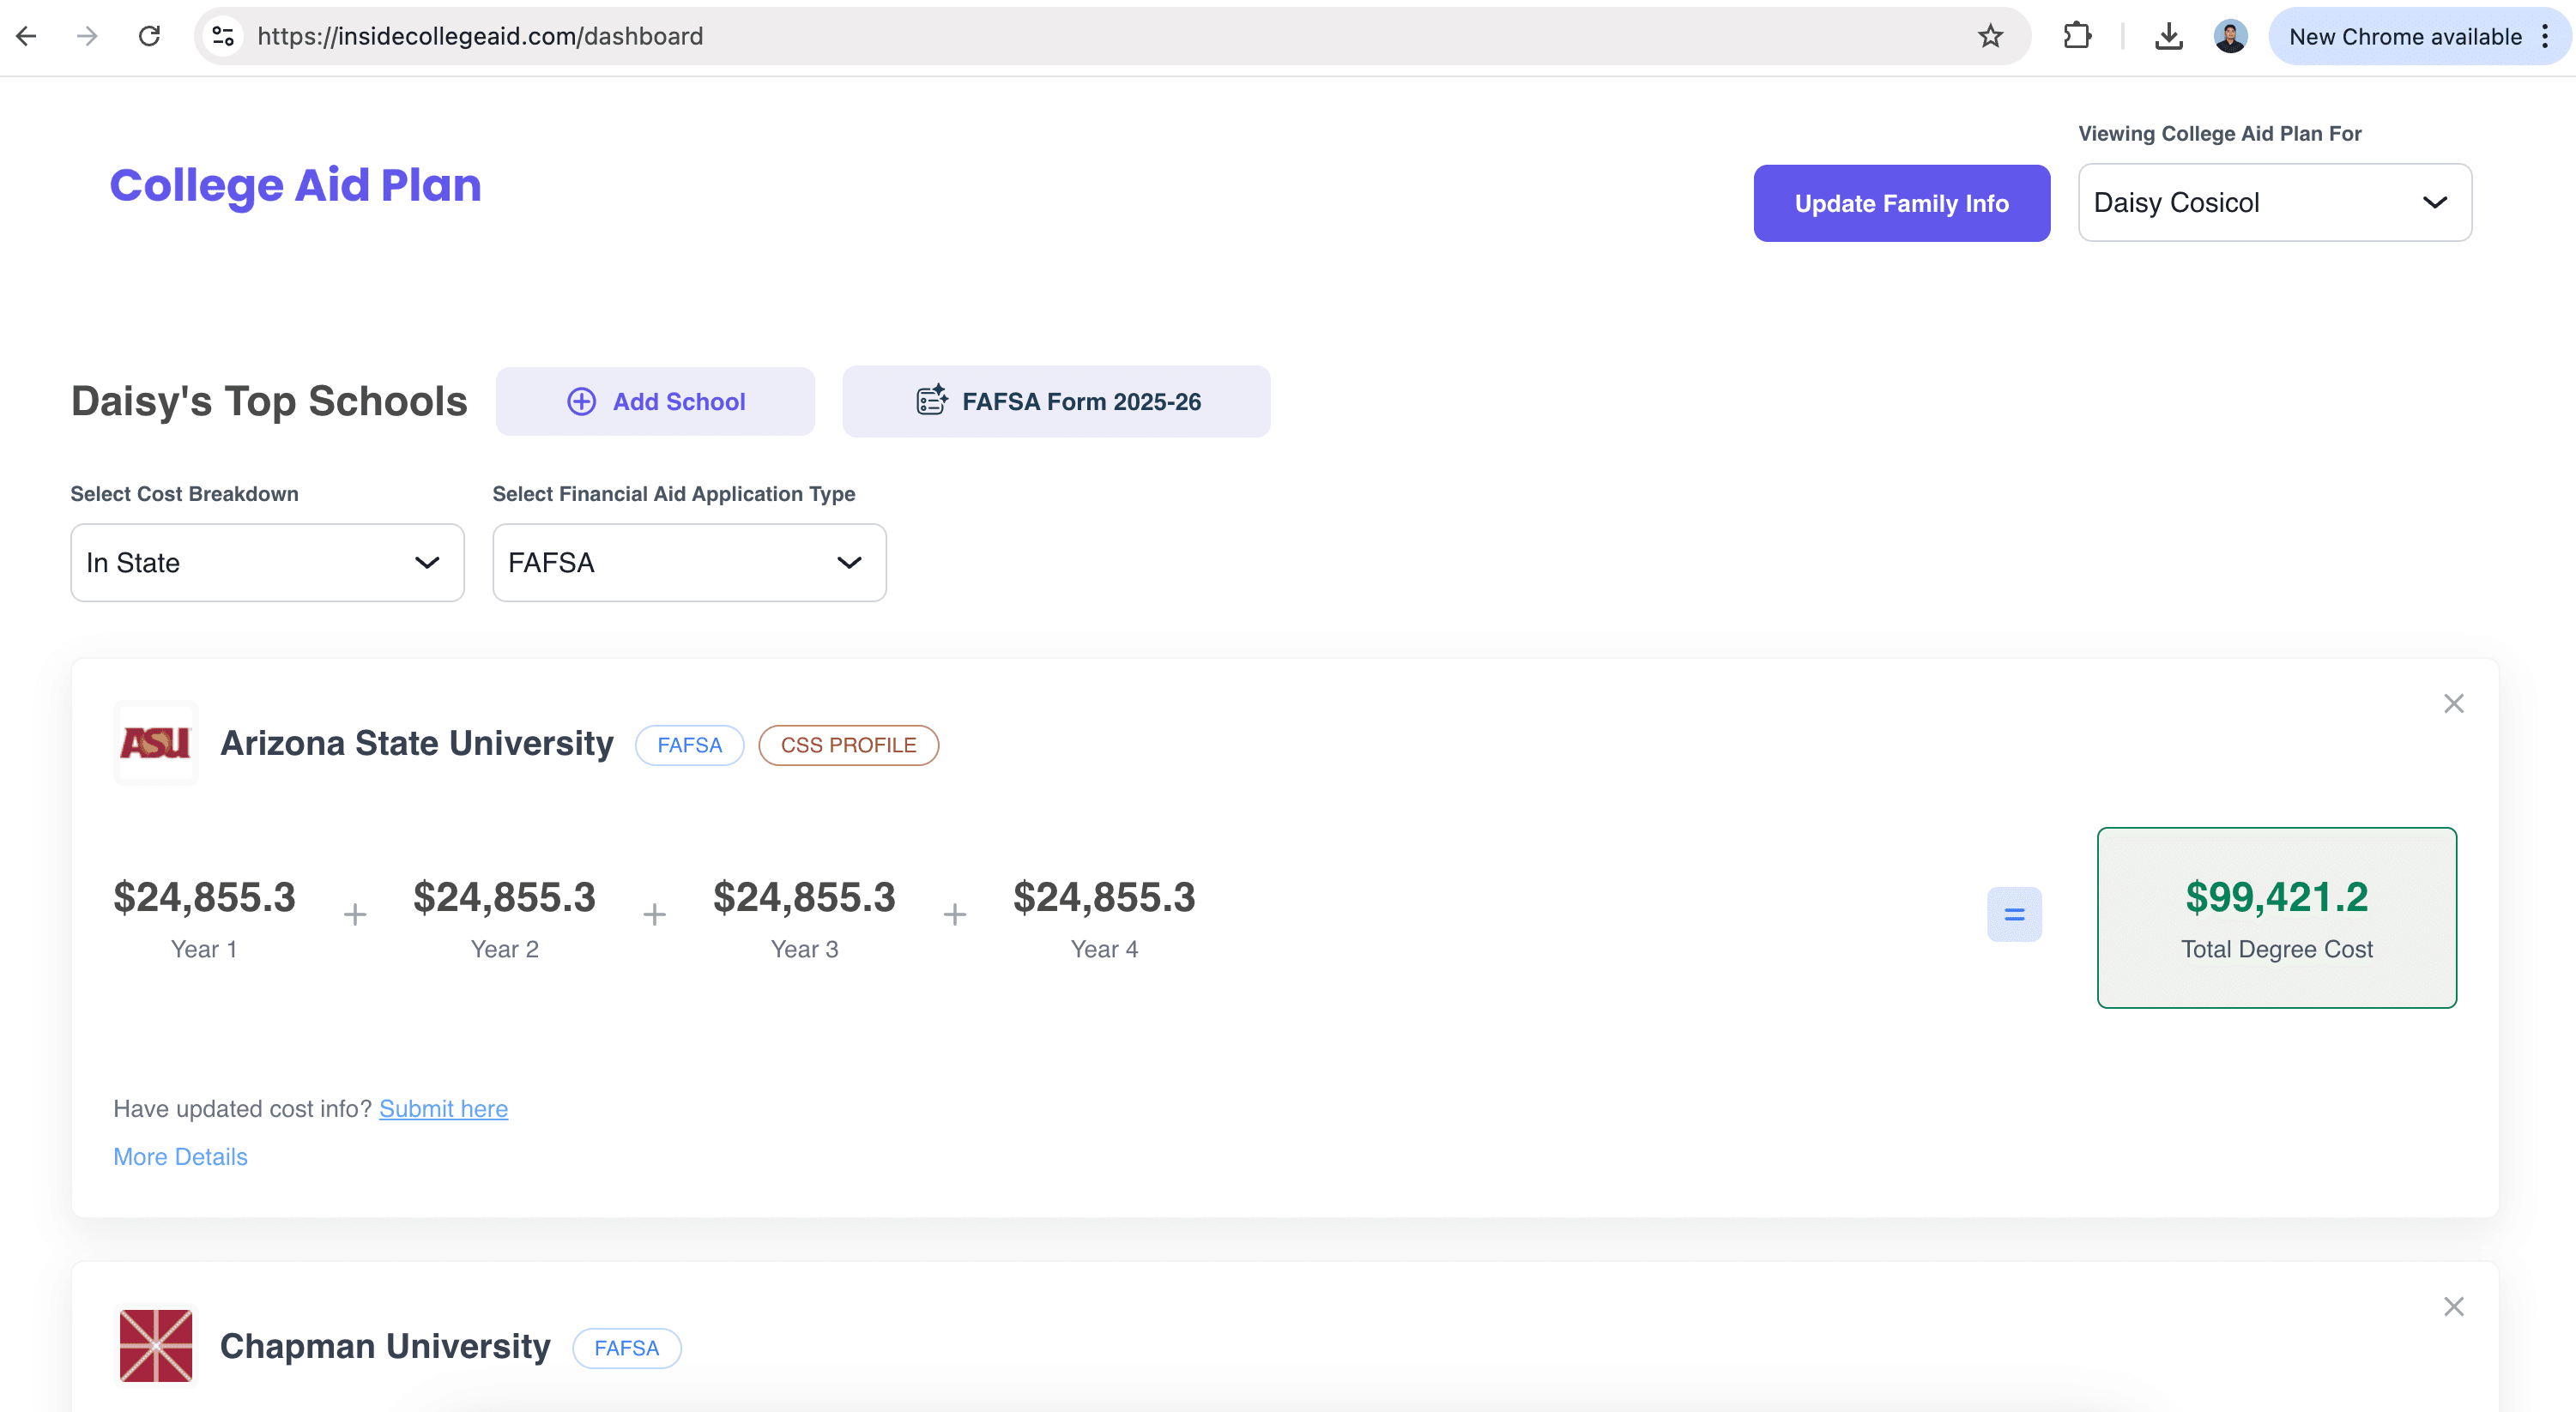This screenshot has height=1412, width=2576.
Task: Bookmark this page with the star icon
Action: click(1990, 36)
